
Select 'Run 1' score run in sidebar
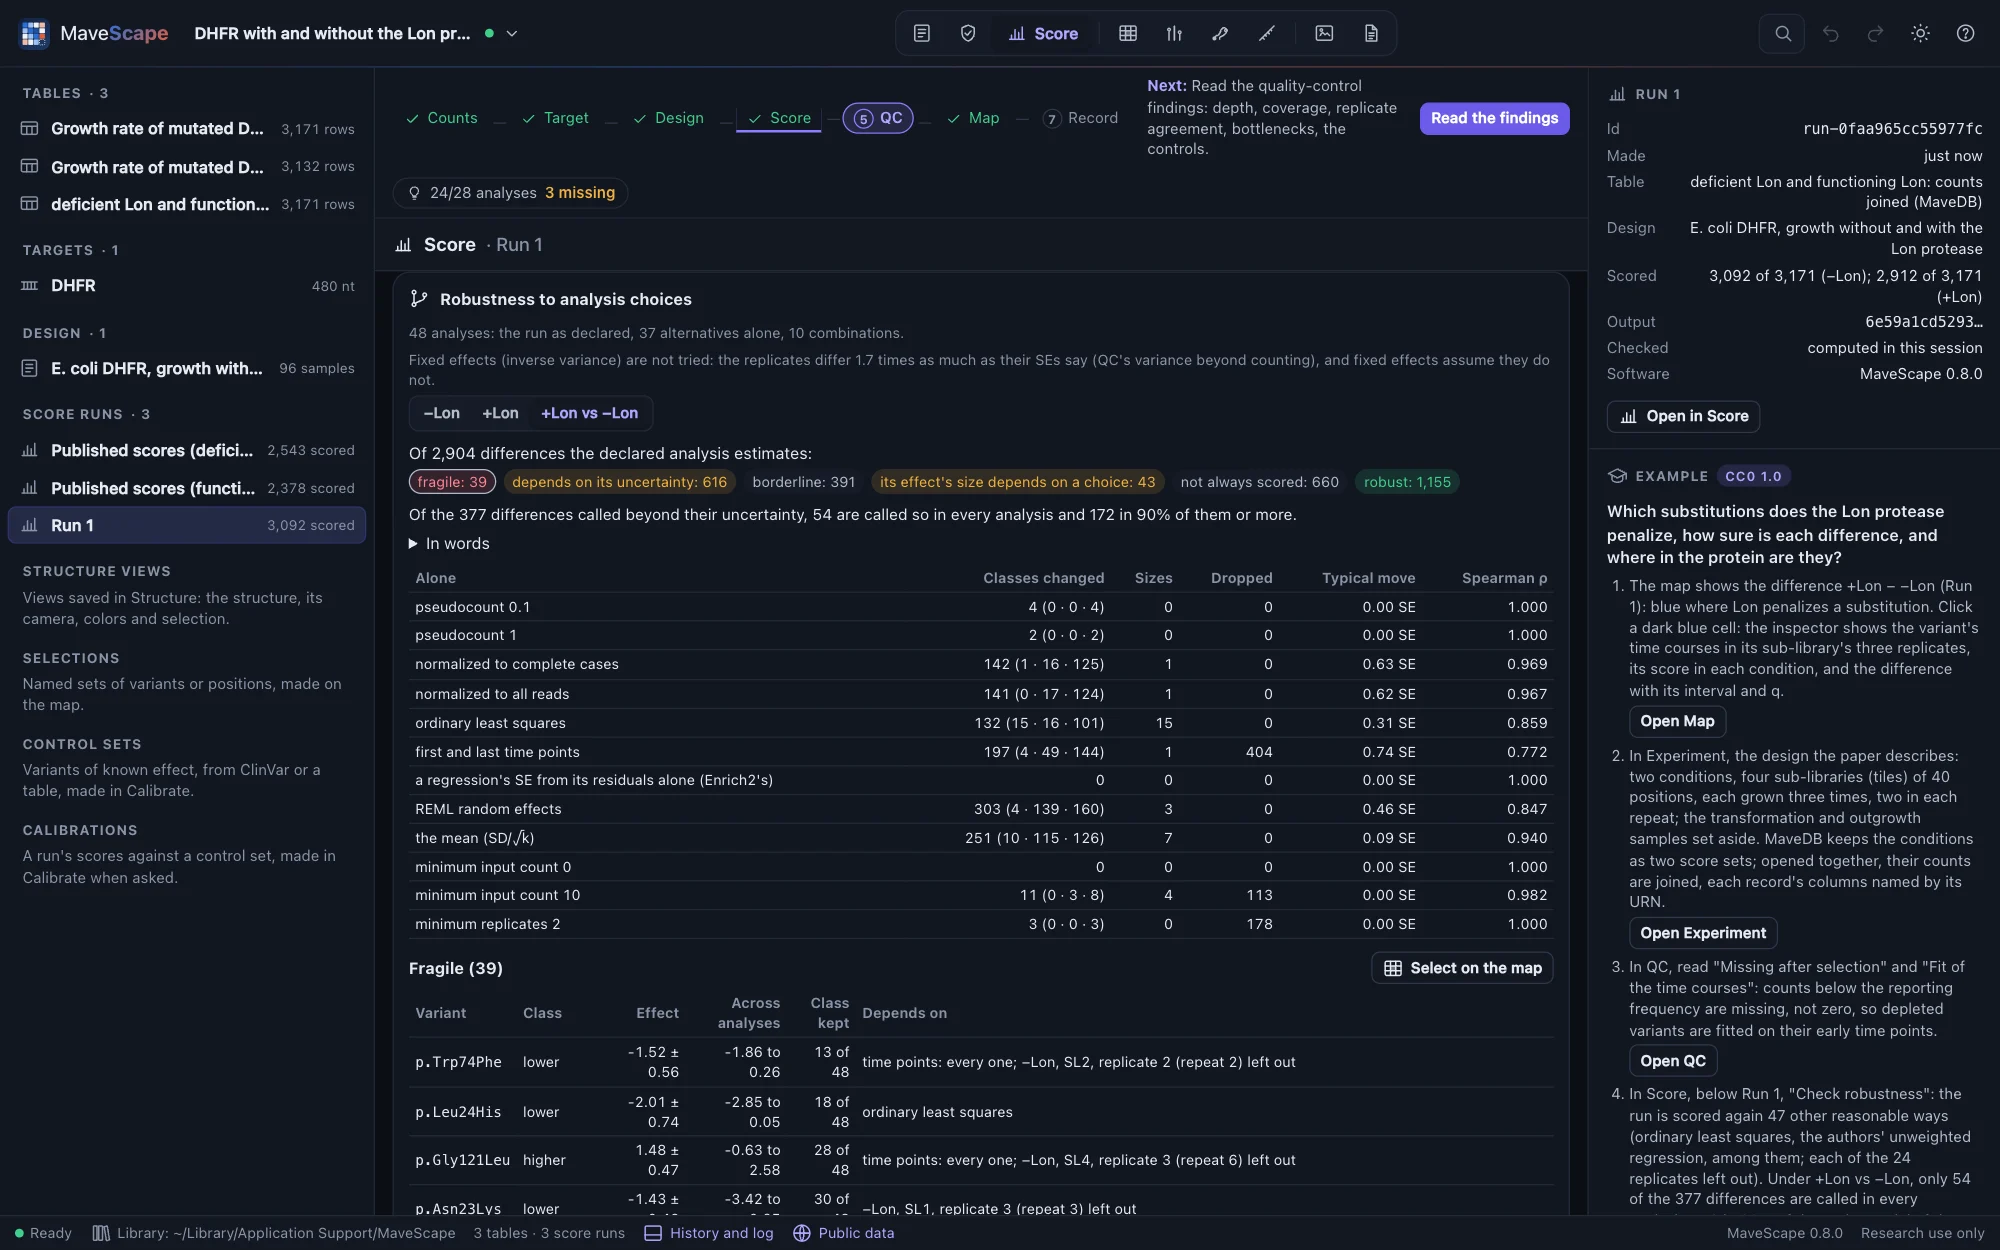[187, 525]
